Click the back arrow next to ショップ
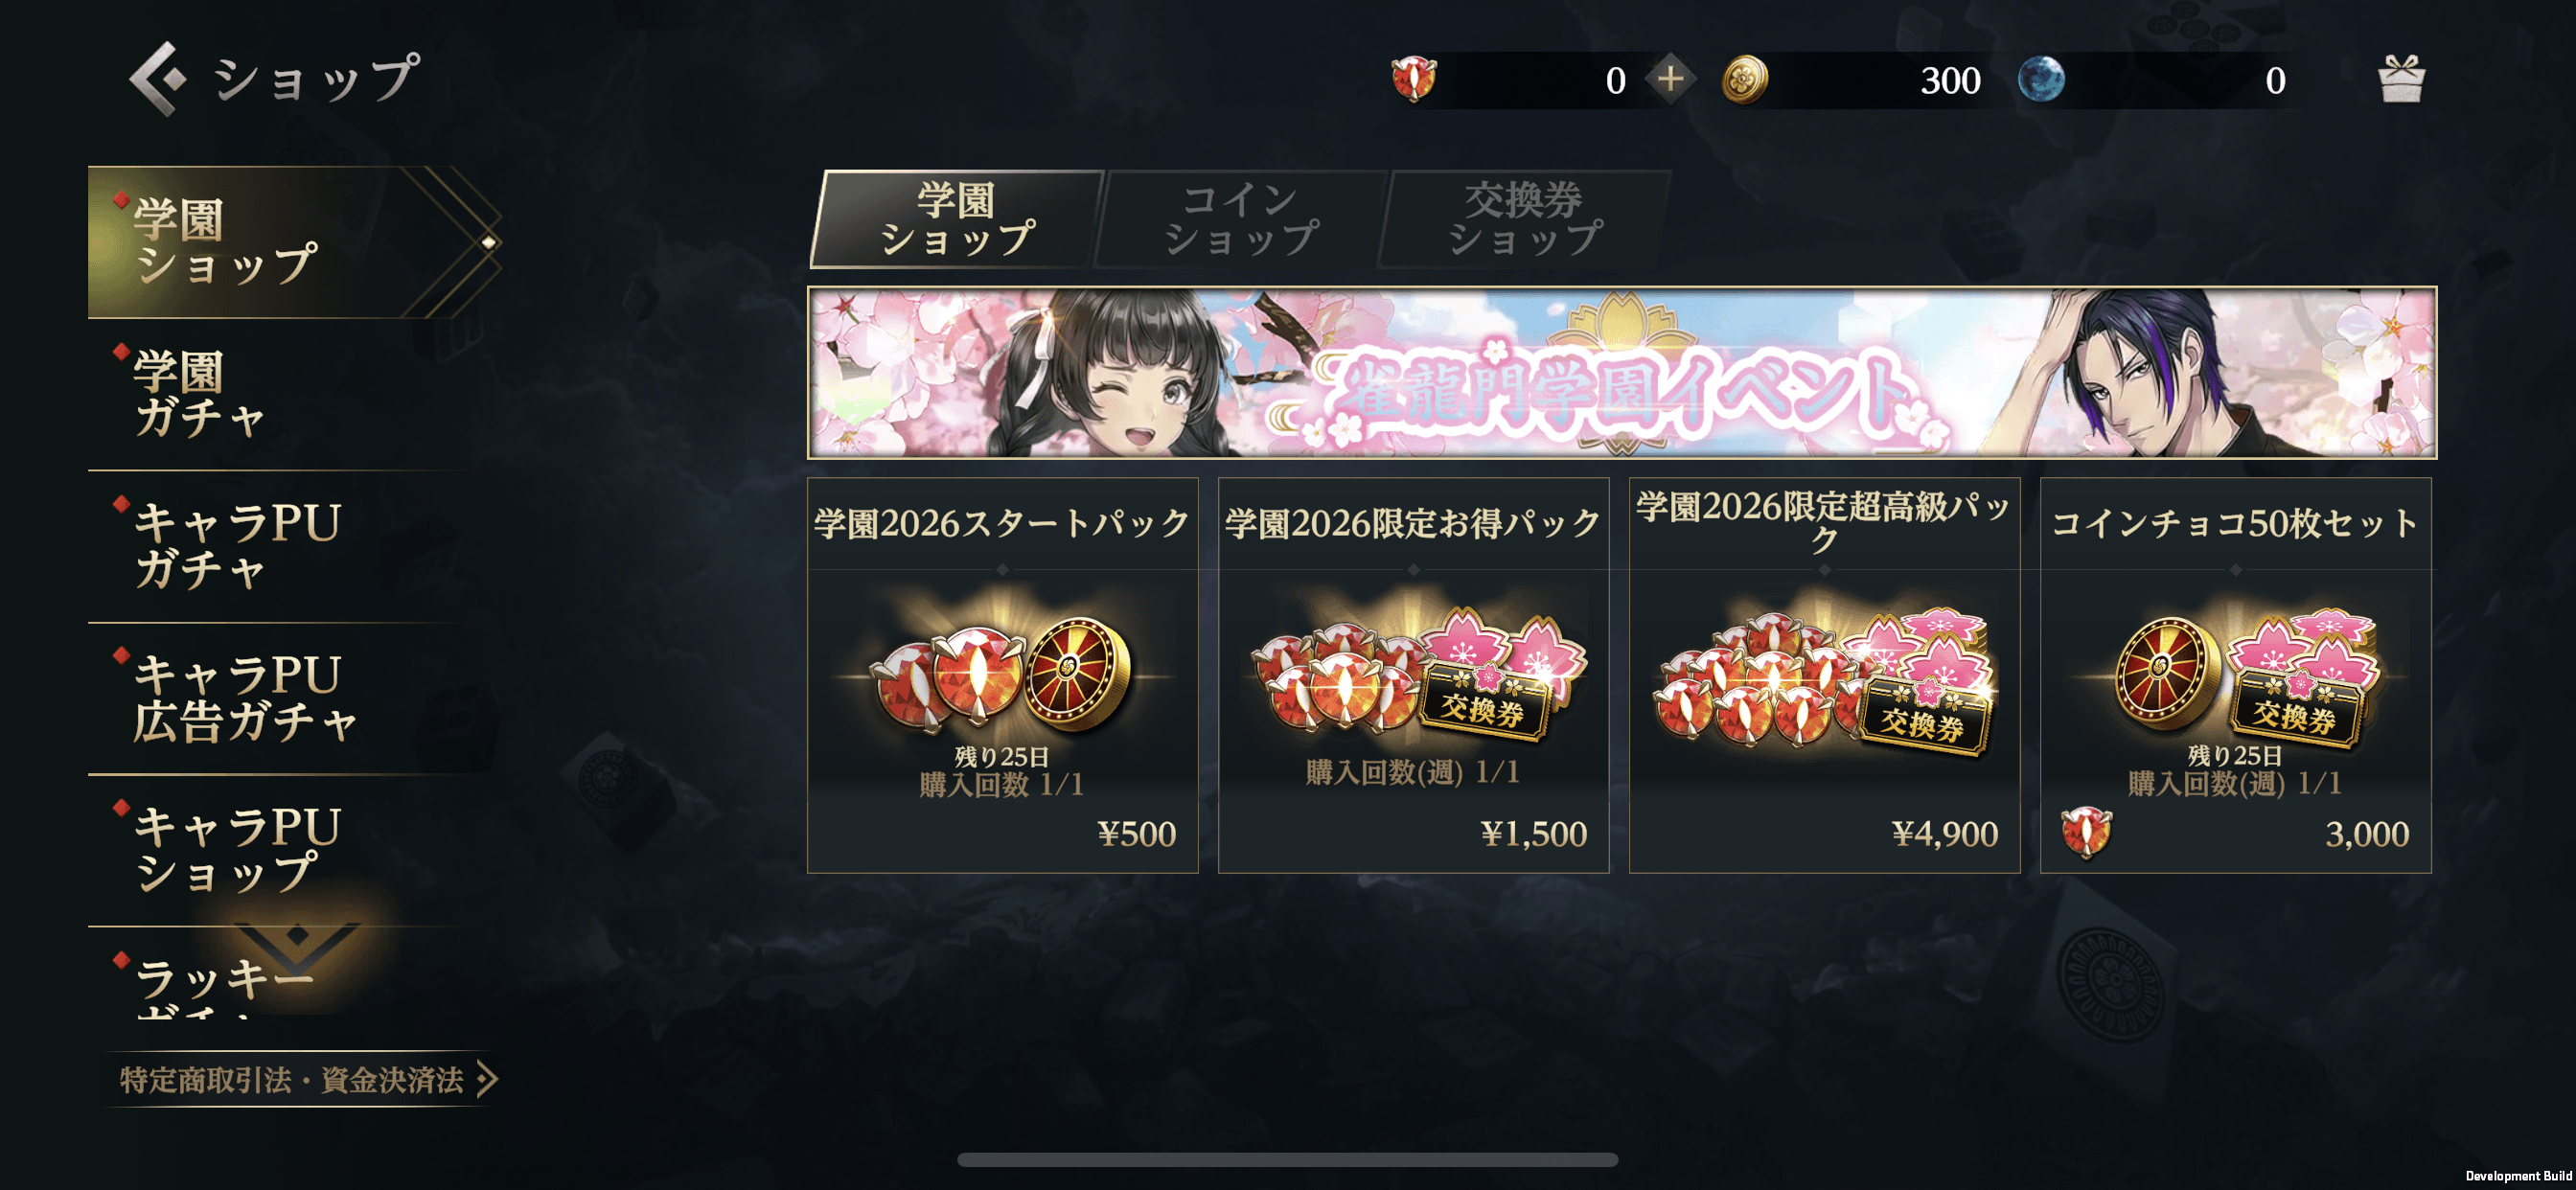 [x=158, y=79]
